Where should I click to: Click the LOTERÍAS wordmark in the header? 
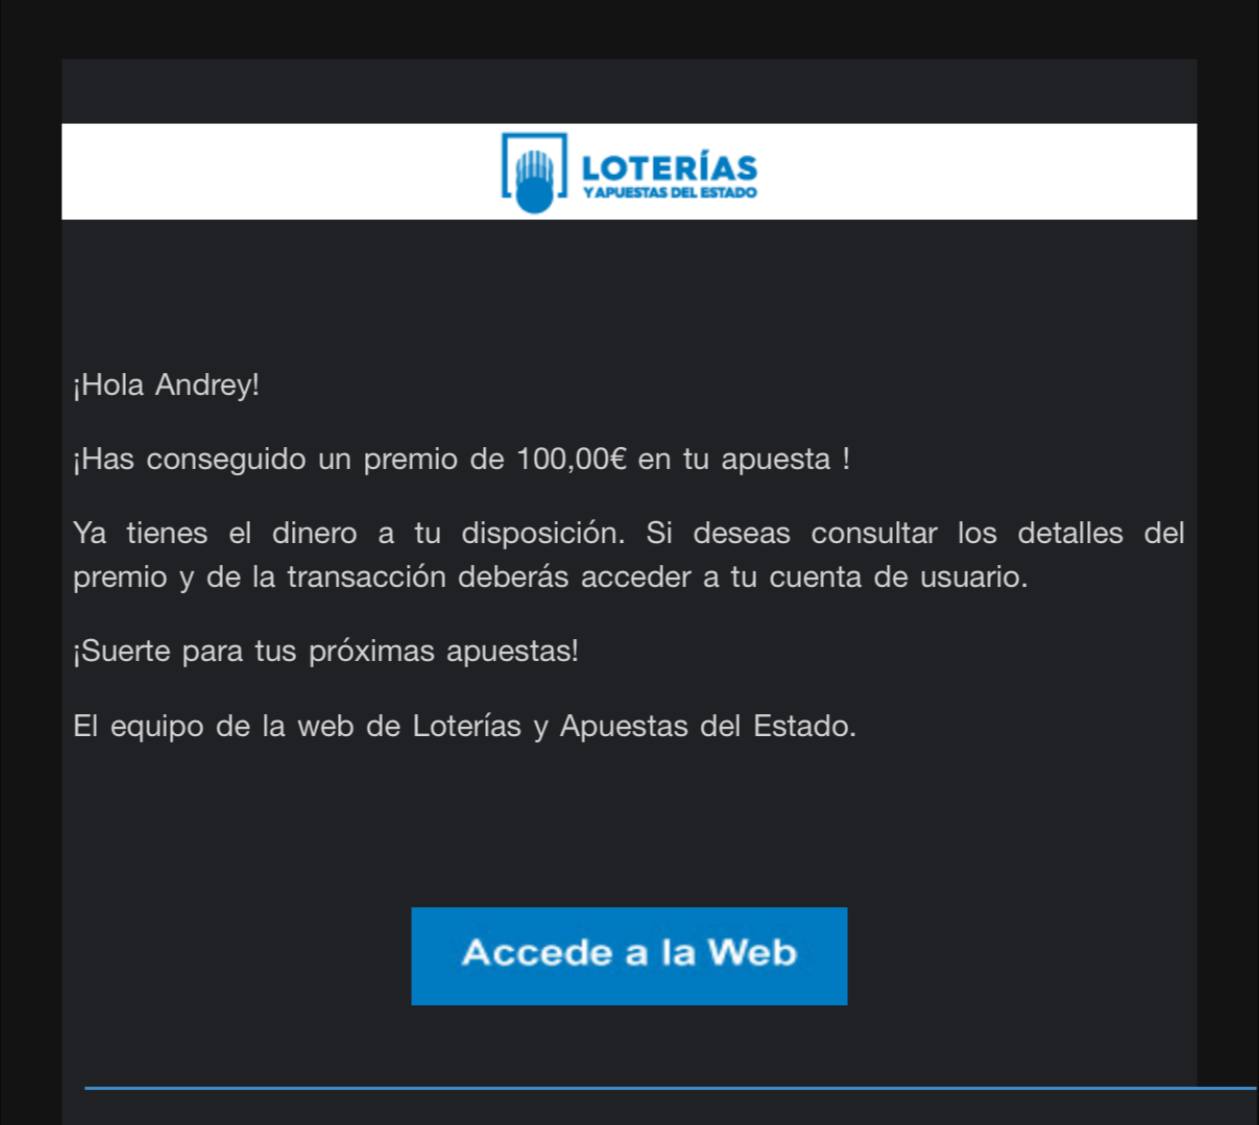[x=669, y=167]
